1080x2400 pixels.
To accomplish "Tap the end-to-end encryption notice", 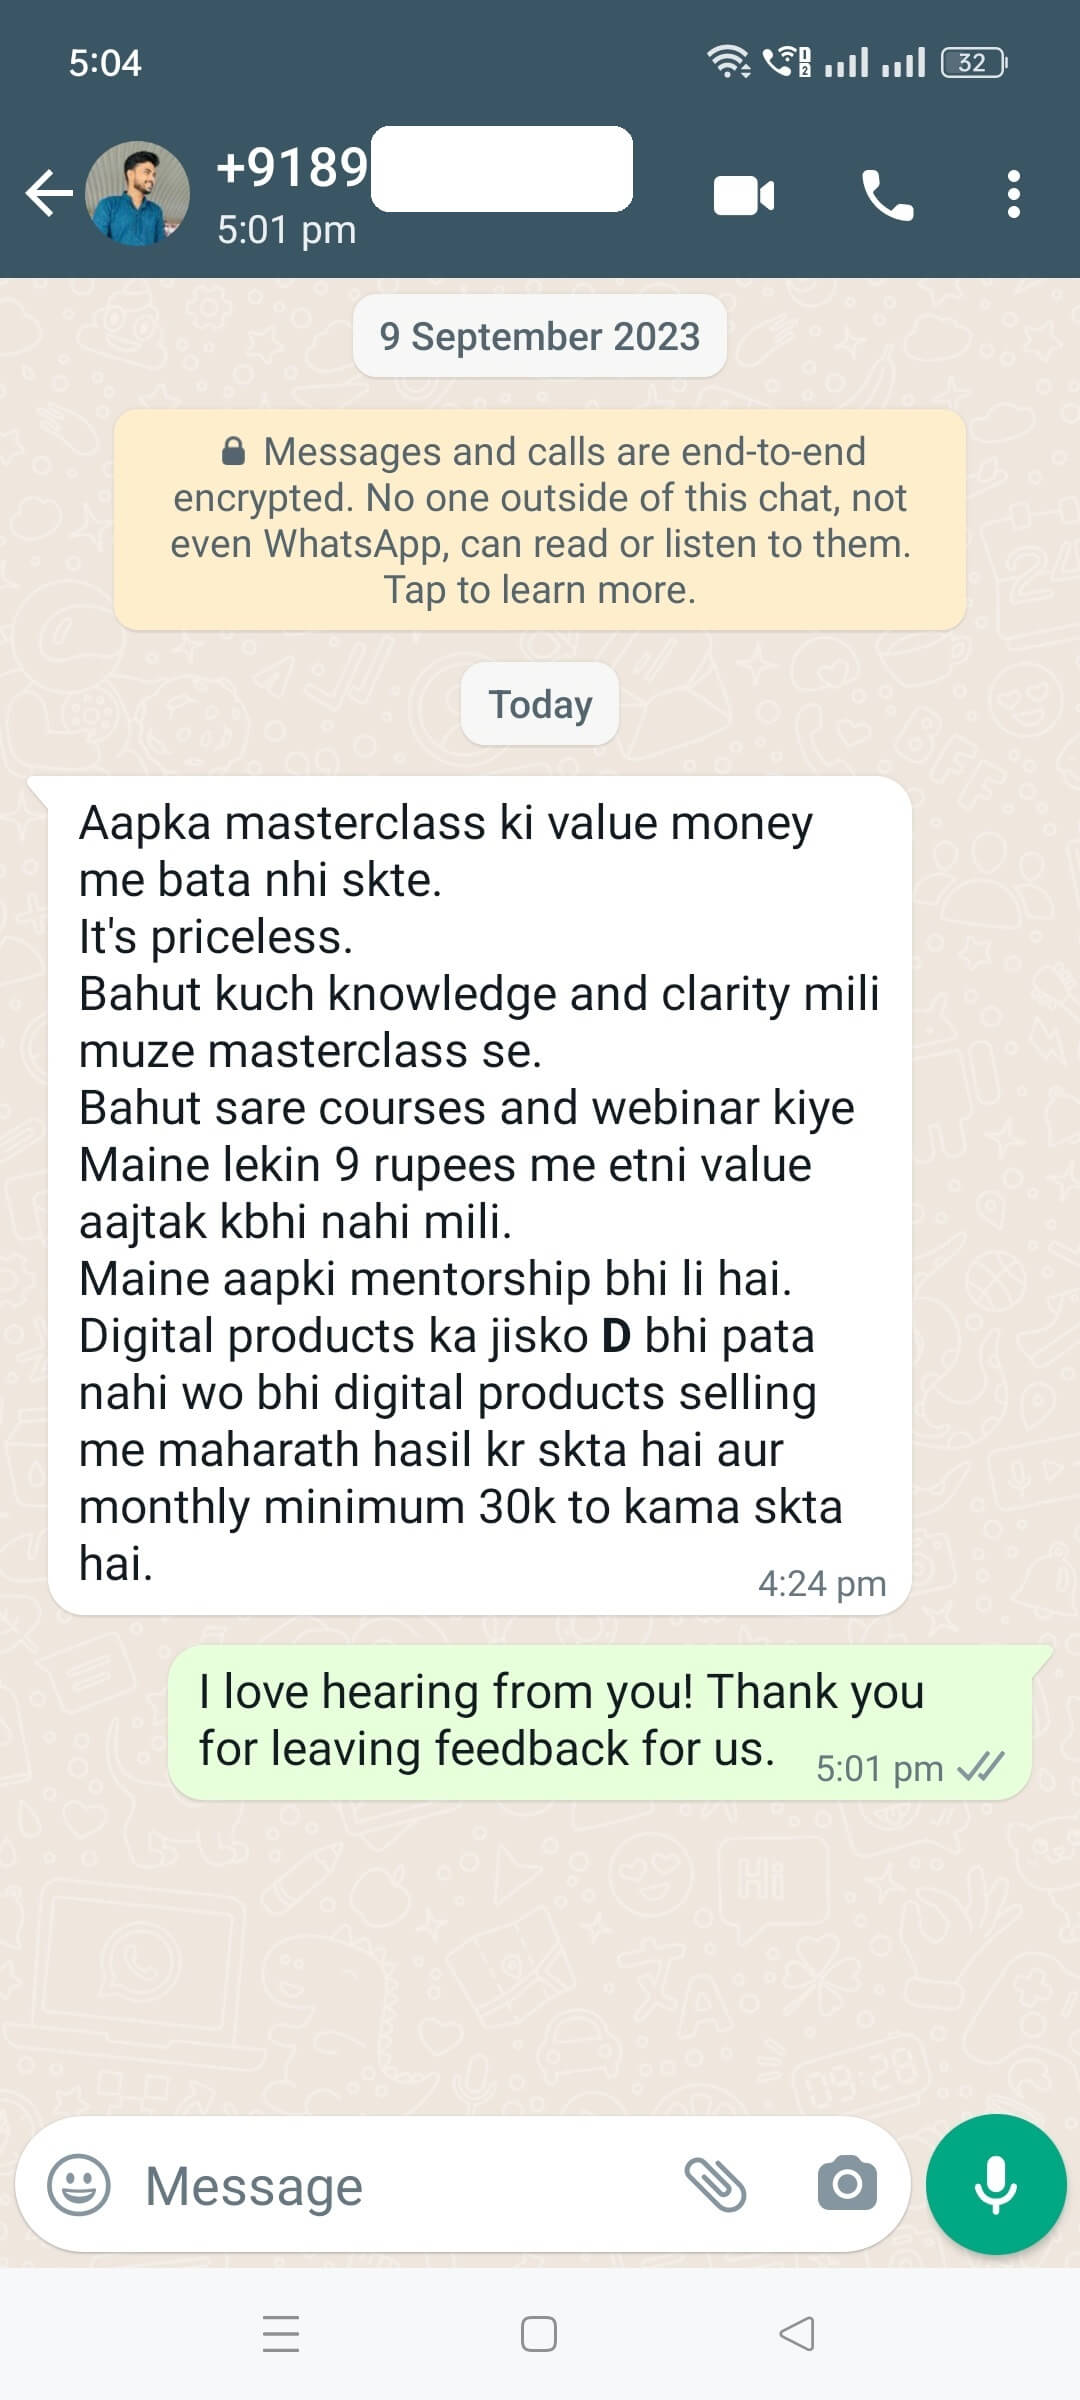I will click(540, 520).
